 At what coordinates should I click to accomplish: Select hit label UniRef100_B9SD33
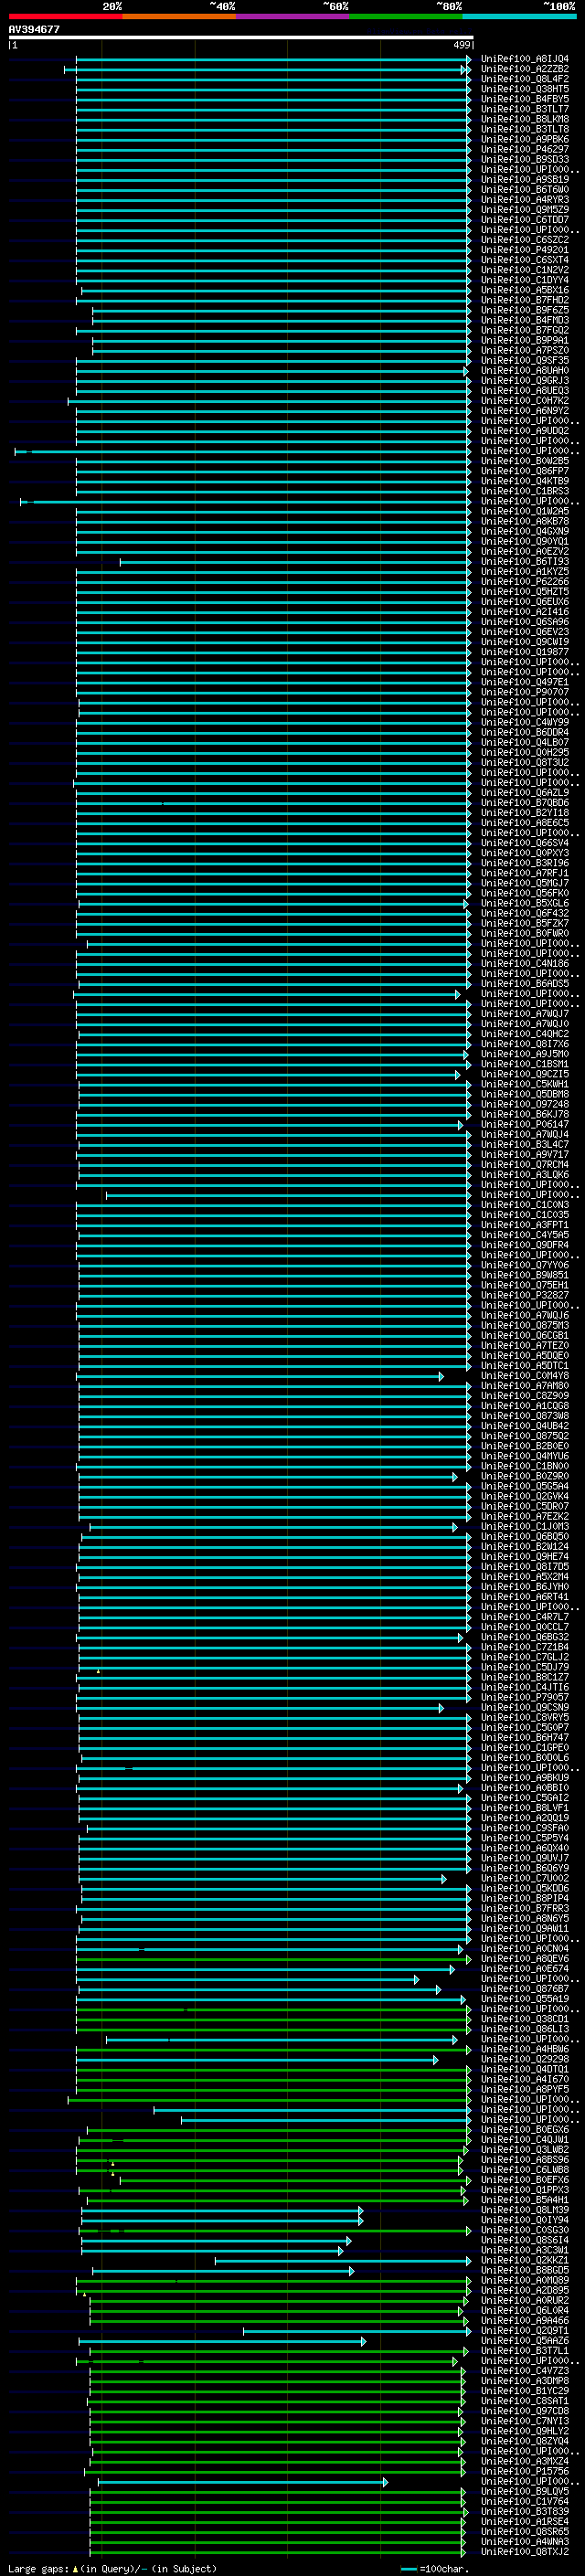(524, 159)
